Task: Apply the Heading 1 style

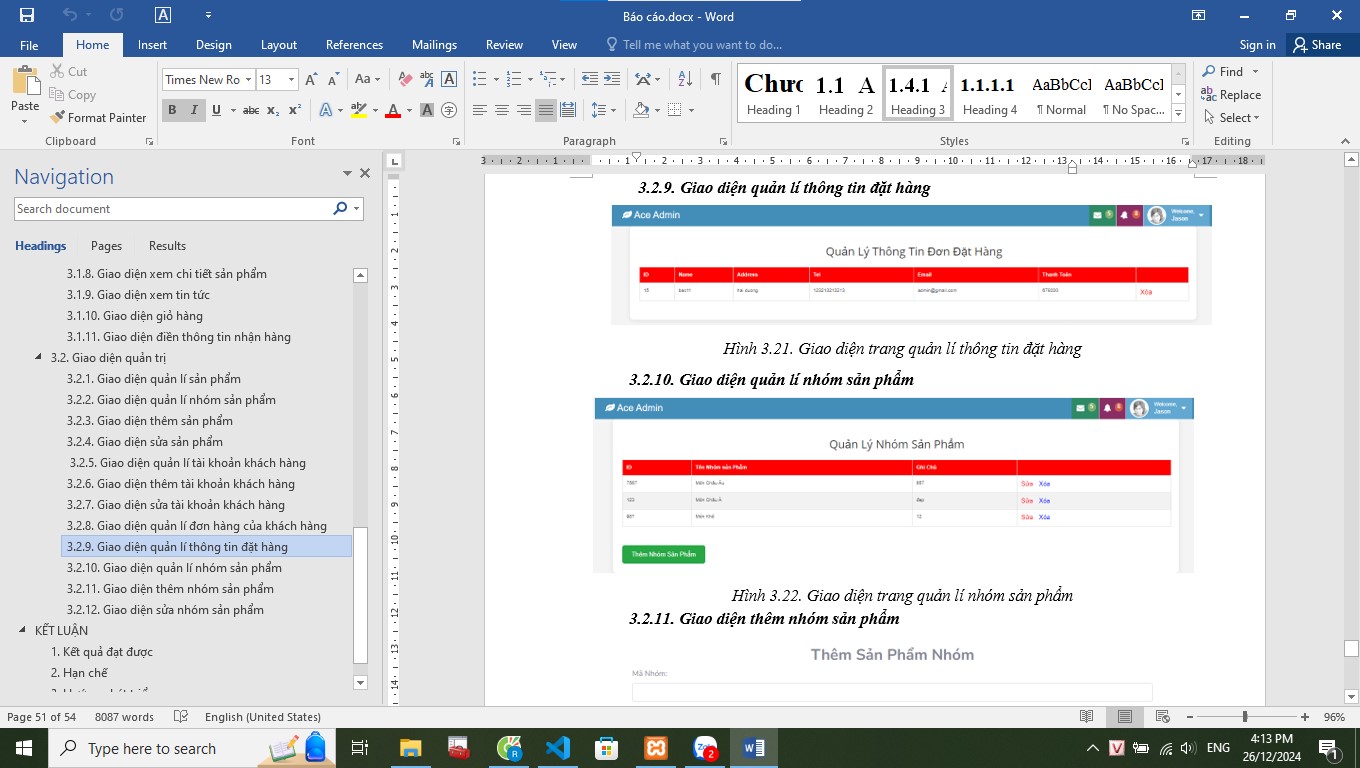Action: tap(774, 95)
